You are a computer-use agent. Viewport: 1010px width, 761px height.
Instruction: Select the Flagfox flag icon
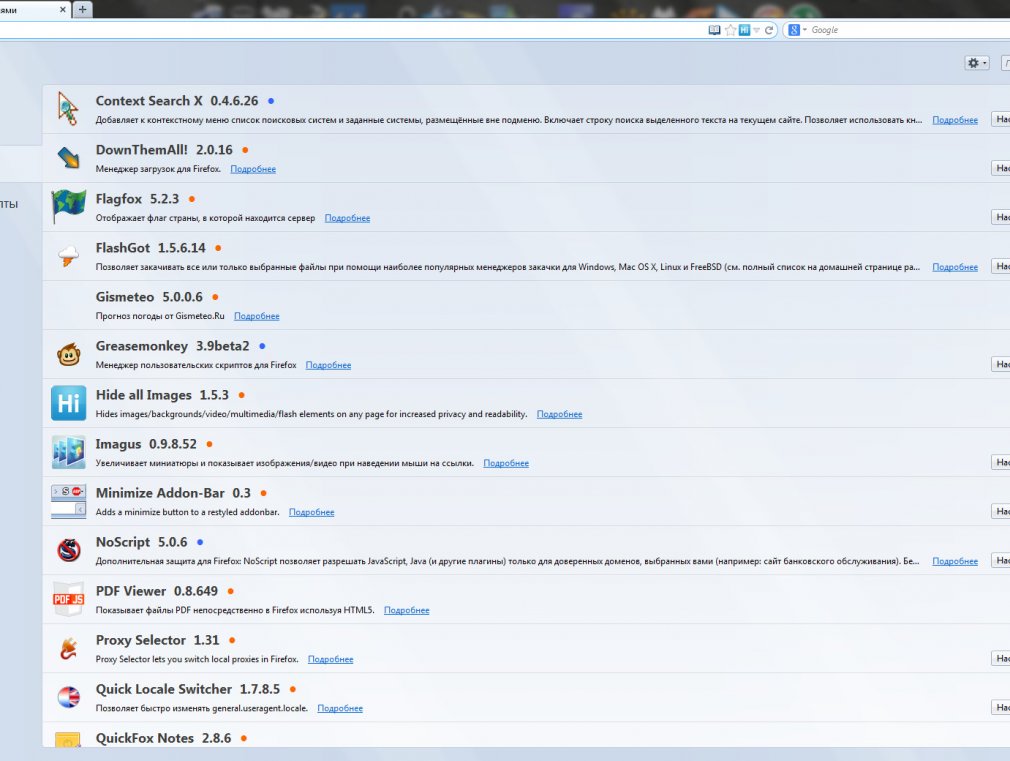coord(68,206)
